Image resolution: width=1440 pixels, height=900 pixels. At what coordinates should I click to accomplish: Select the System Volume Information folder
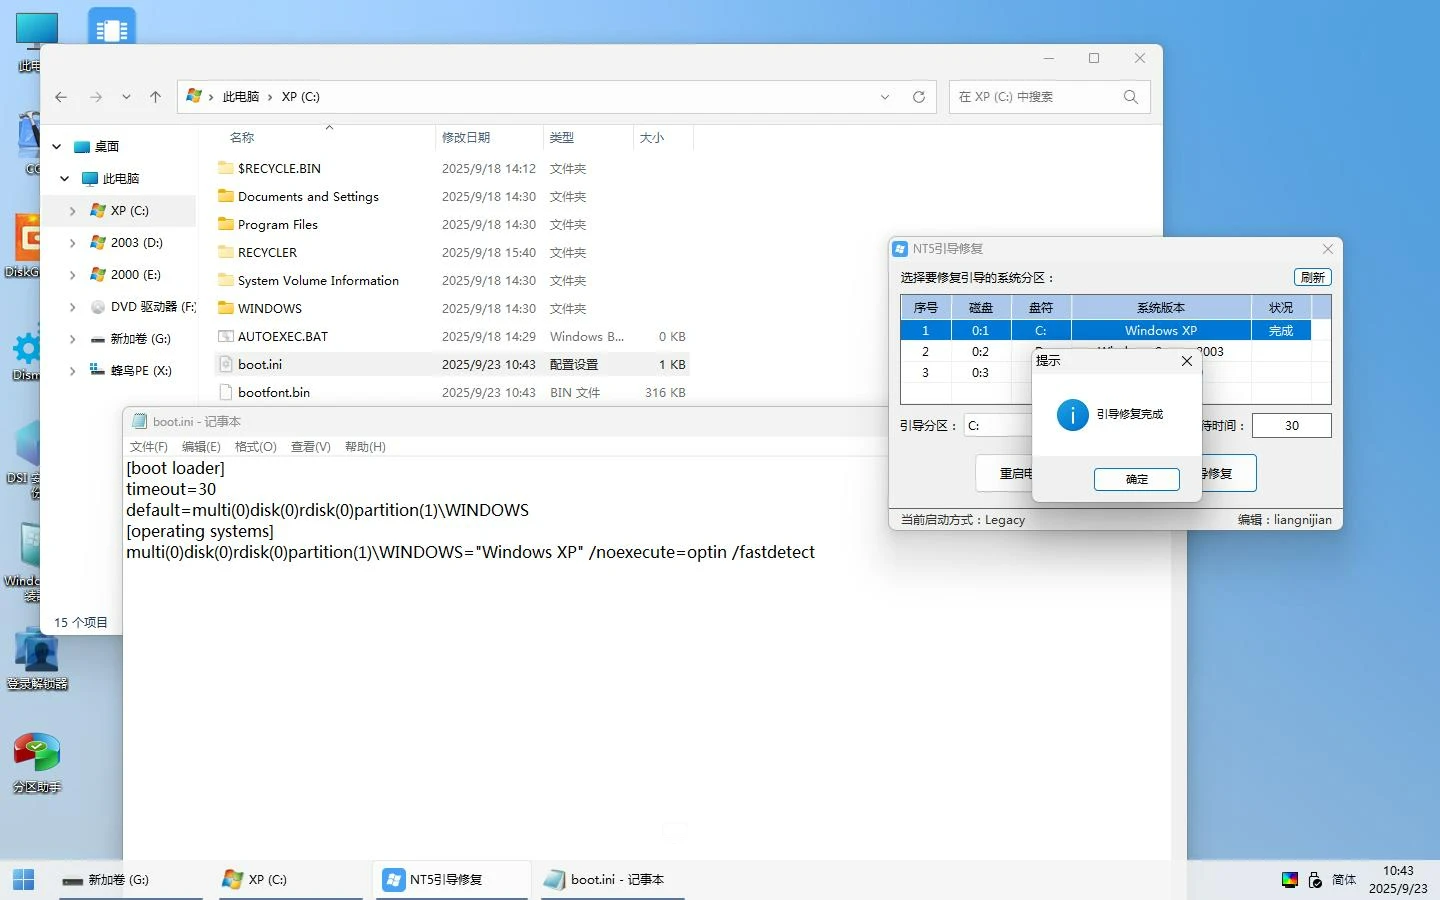tap(318, 281)
